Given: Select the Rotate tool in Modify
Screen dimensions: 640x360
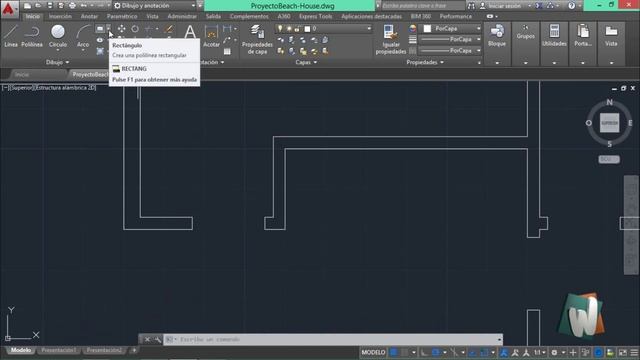Looking at the screenshot, I should pyautogui.click(x=135, y=29).
